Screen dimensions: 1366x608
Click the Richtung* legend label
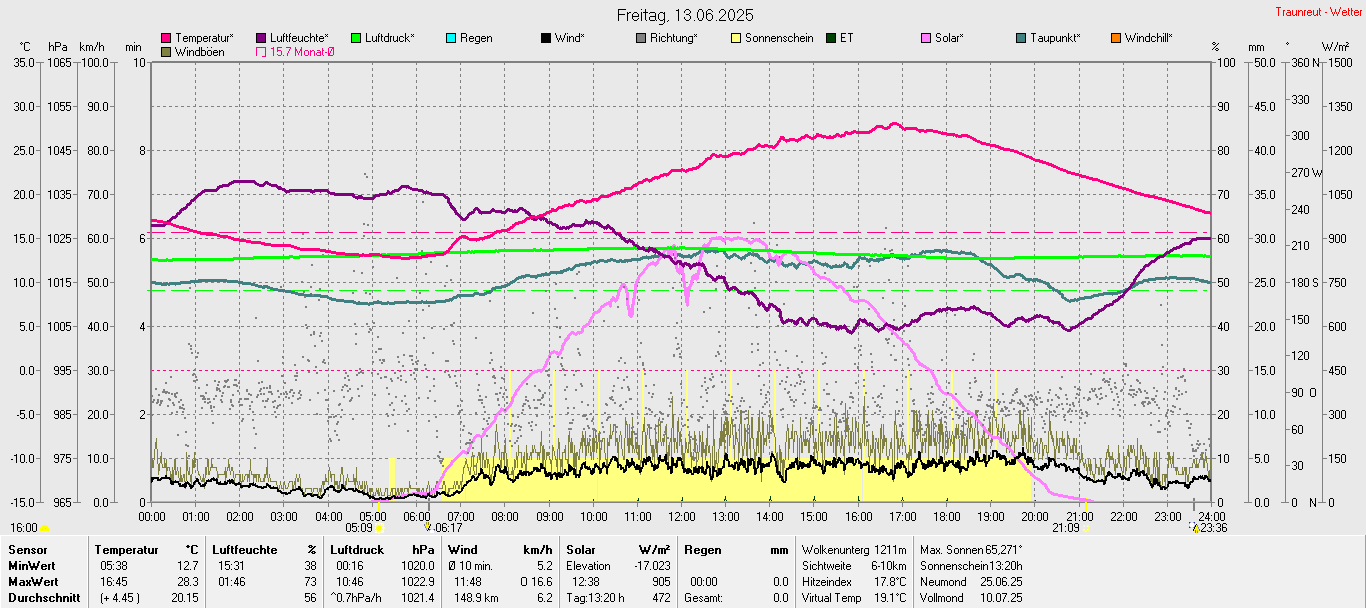click(674, 38)
